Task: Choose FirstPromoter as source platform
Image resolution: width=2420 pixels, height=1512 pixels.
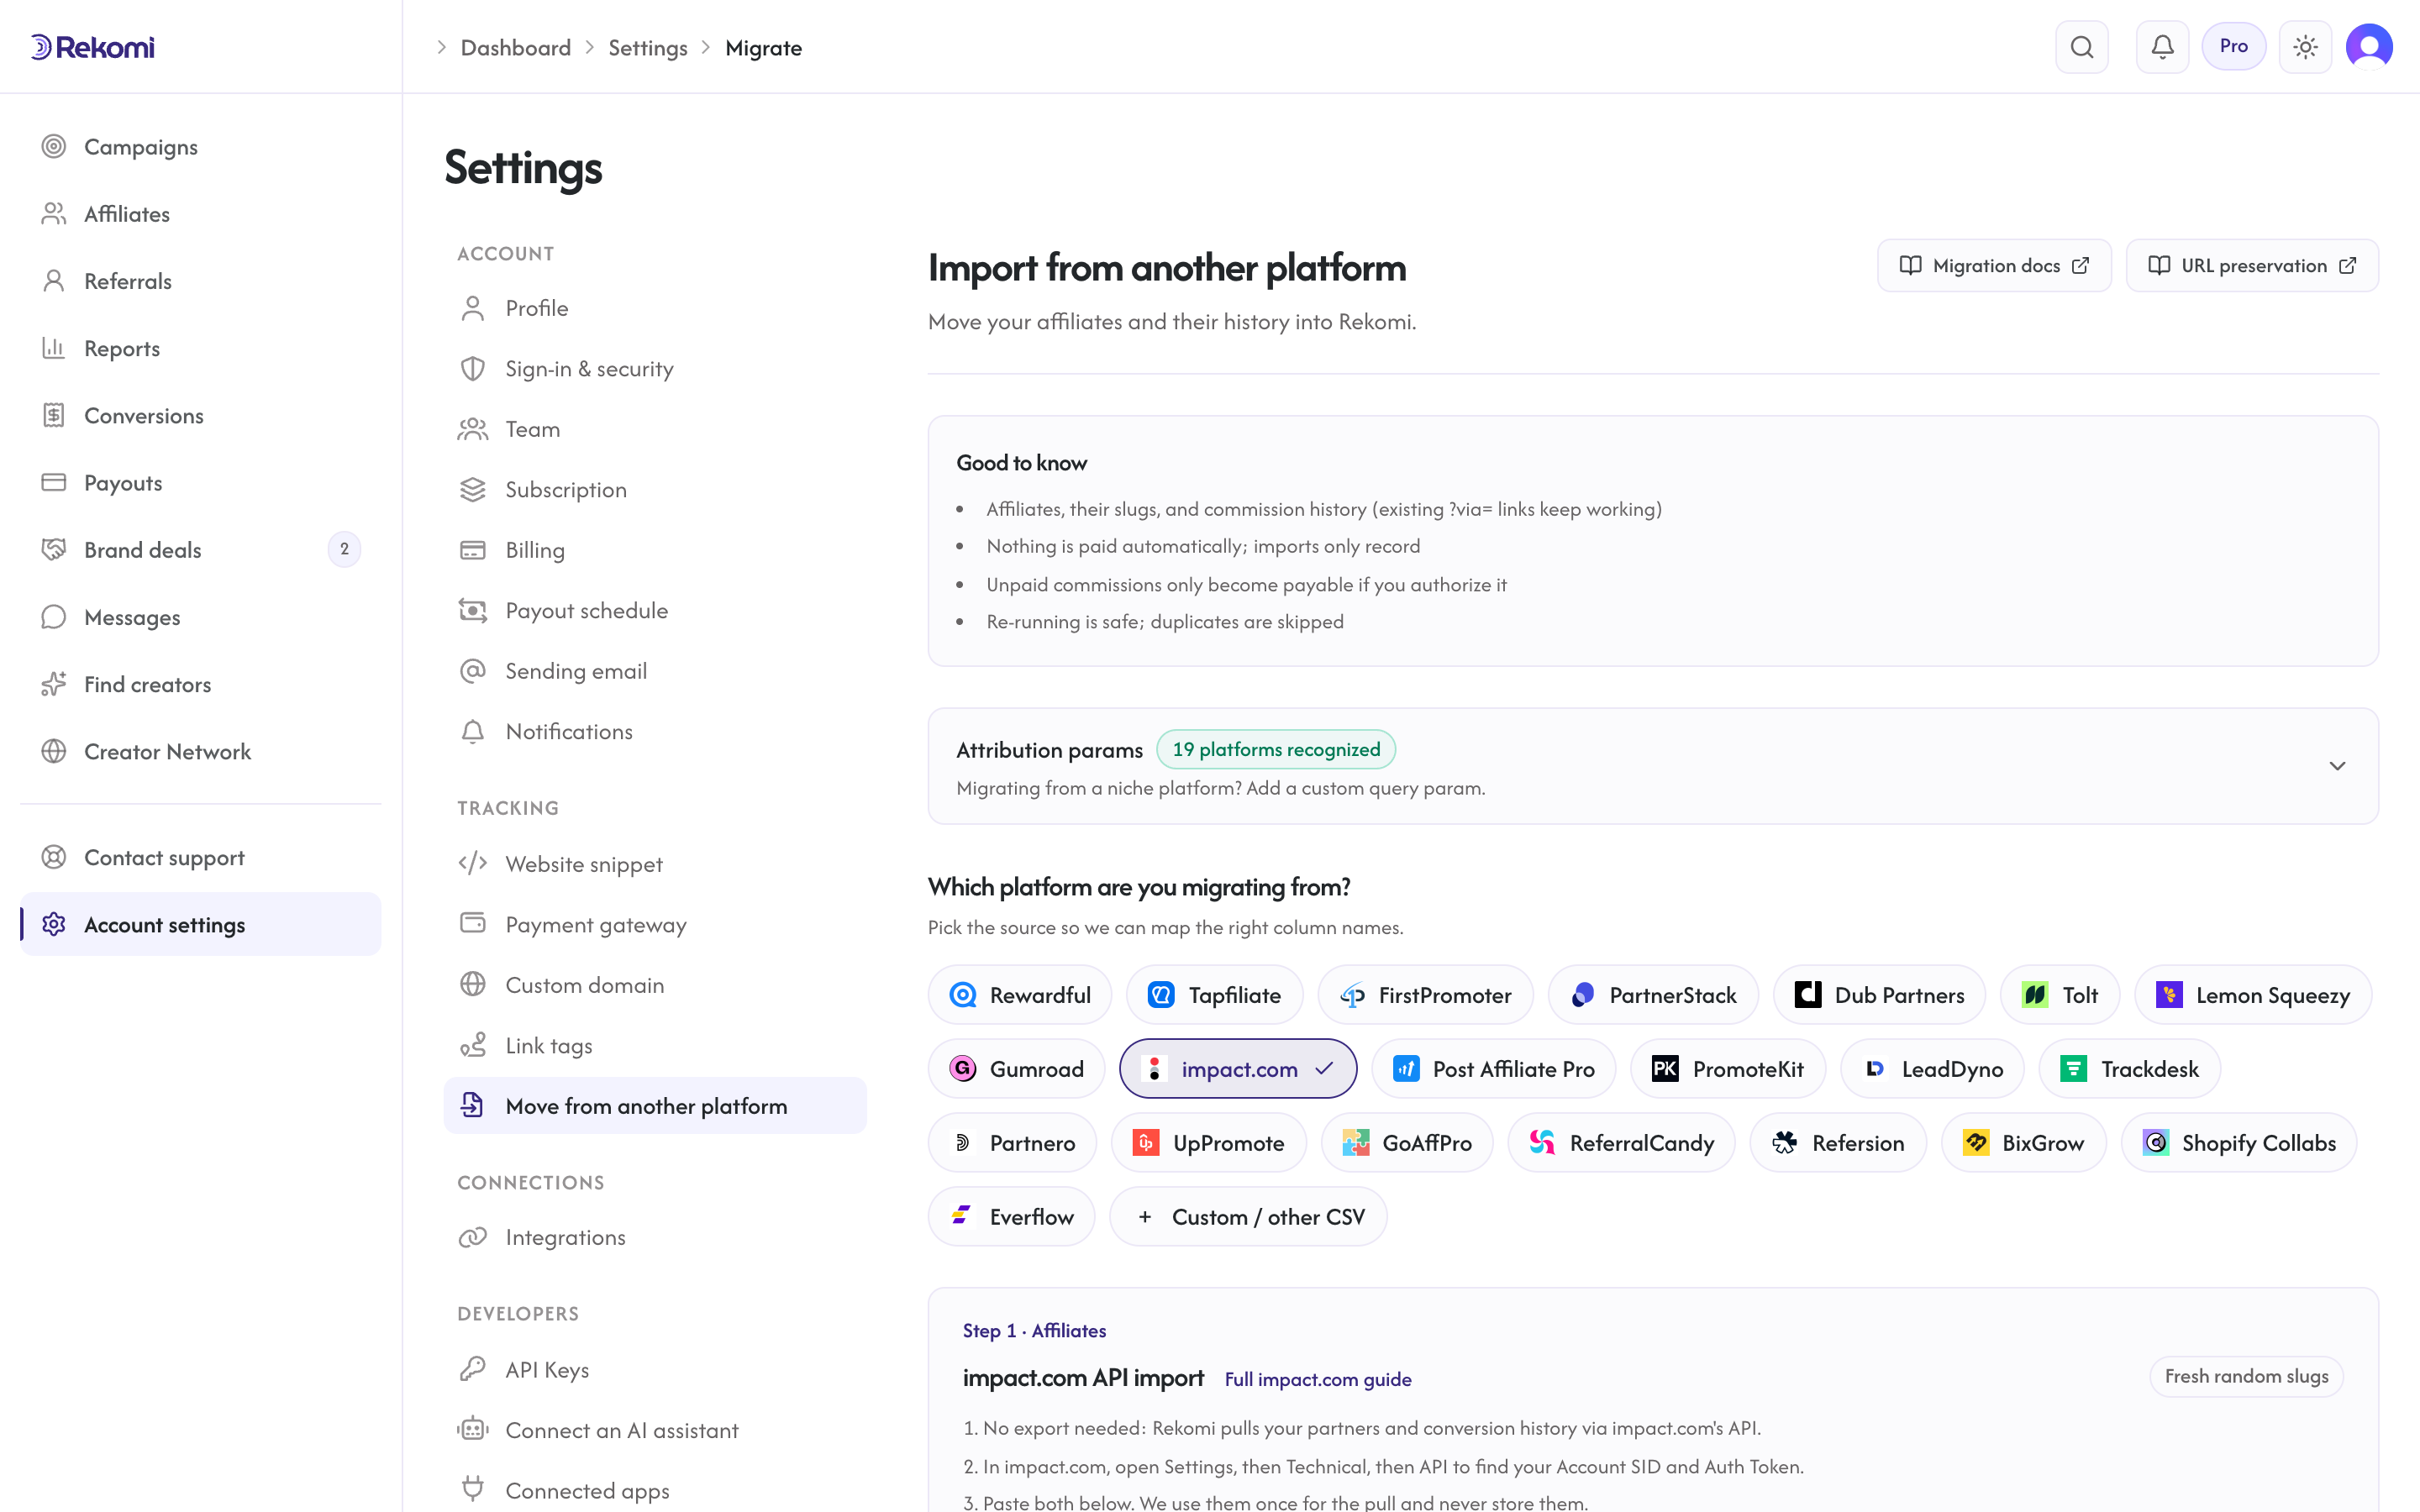Action: [x=1425, y=995]
